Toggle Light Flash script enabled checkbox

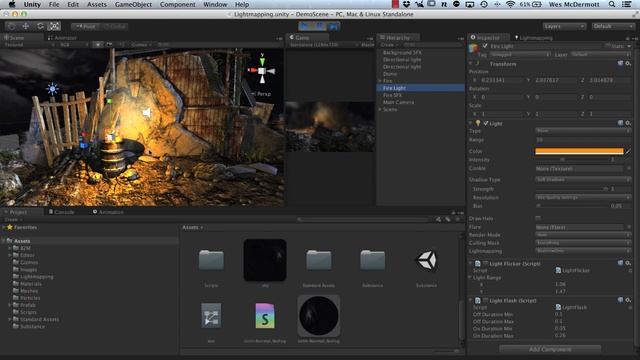(486, 300)
